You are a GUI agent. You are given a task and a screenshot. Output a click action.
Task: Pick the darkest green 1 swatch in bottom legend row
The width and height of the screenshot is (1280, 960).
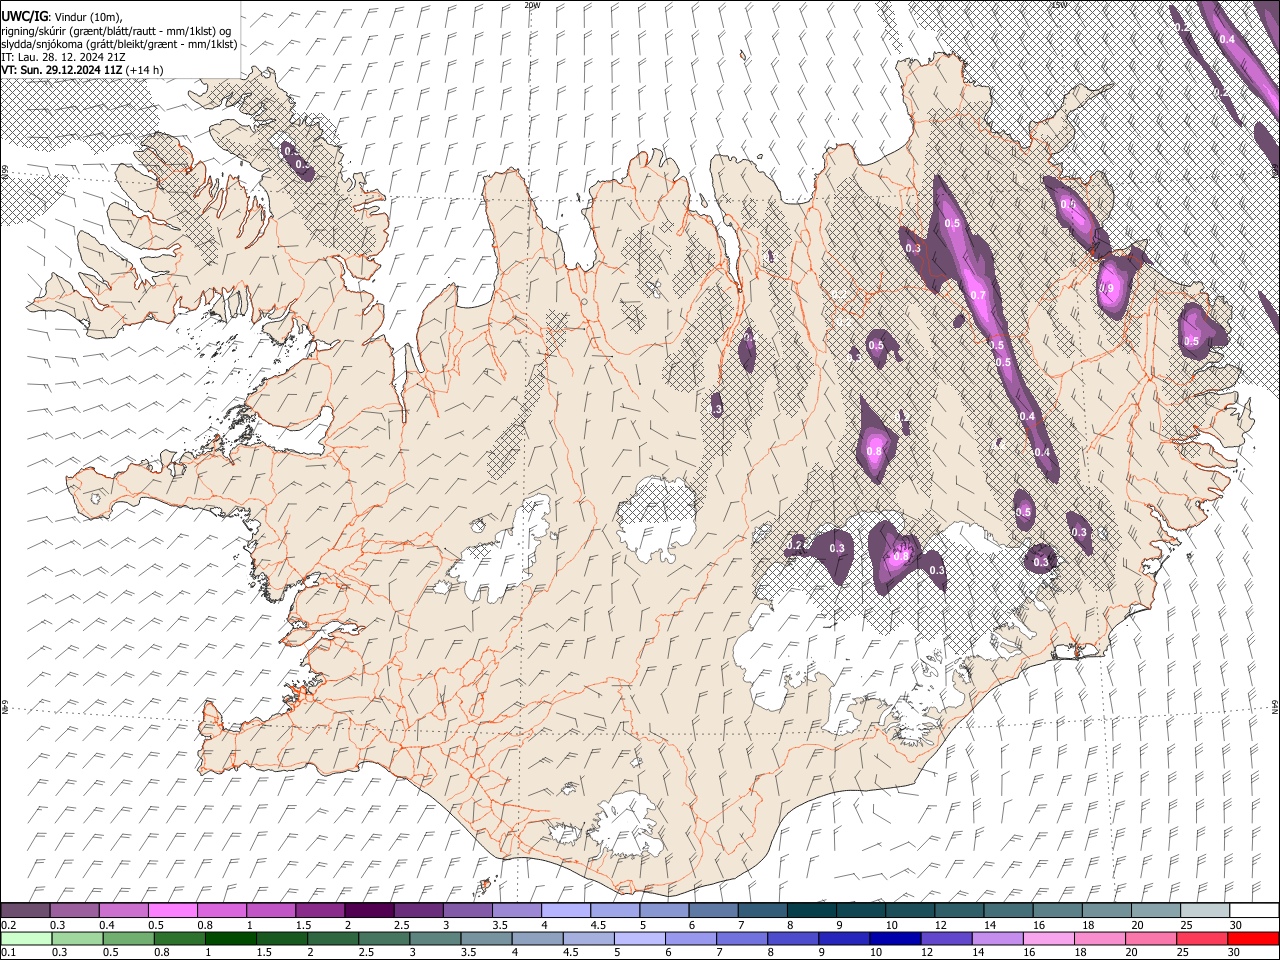click(231, 938)
